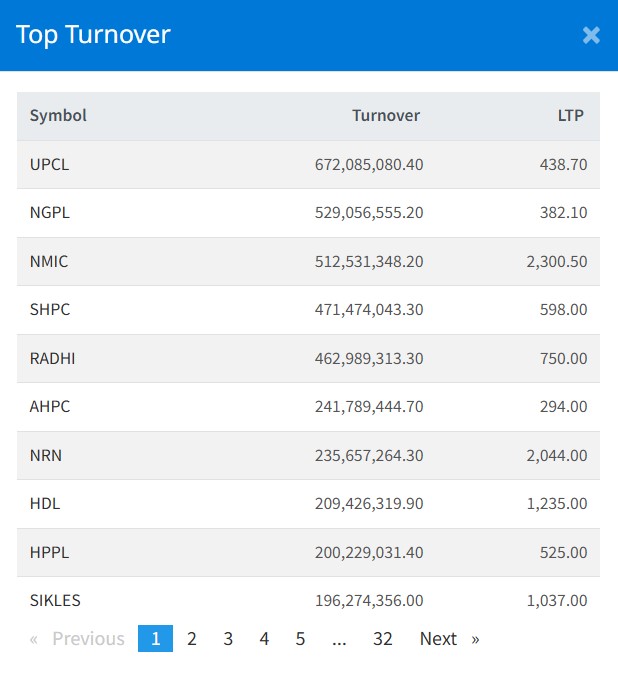This screenshot has width=618, height=683.
Task: Click the LTP column header
Action: click(570, 115)
